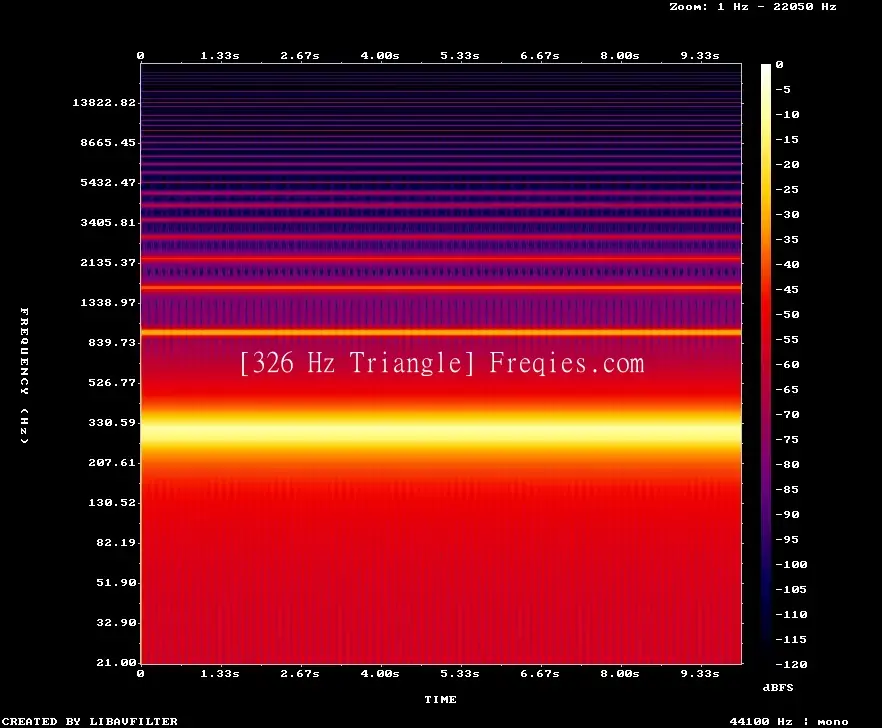
Task: Select the 8665.45 frequency axis label
Action: click(x=108, y=142)
